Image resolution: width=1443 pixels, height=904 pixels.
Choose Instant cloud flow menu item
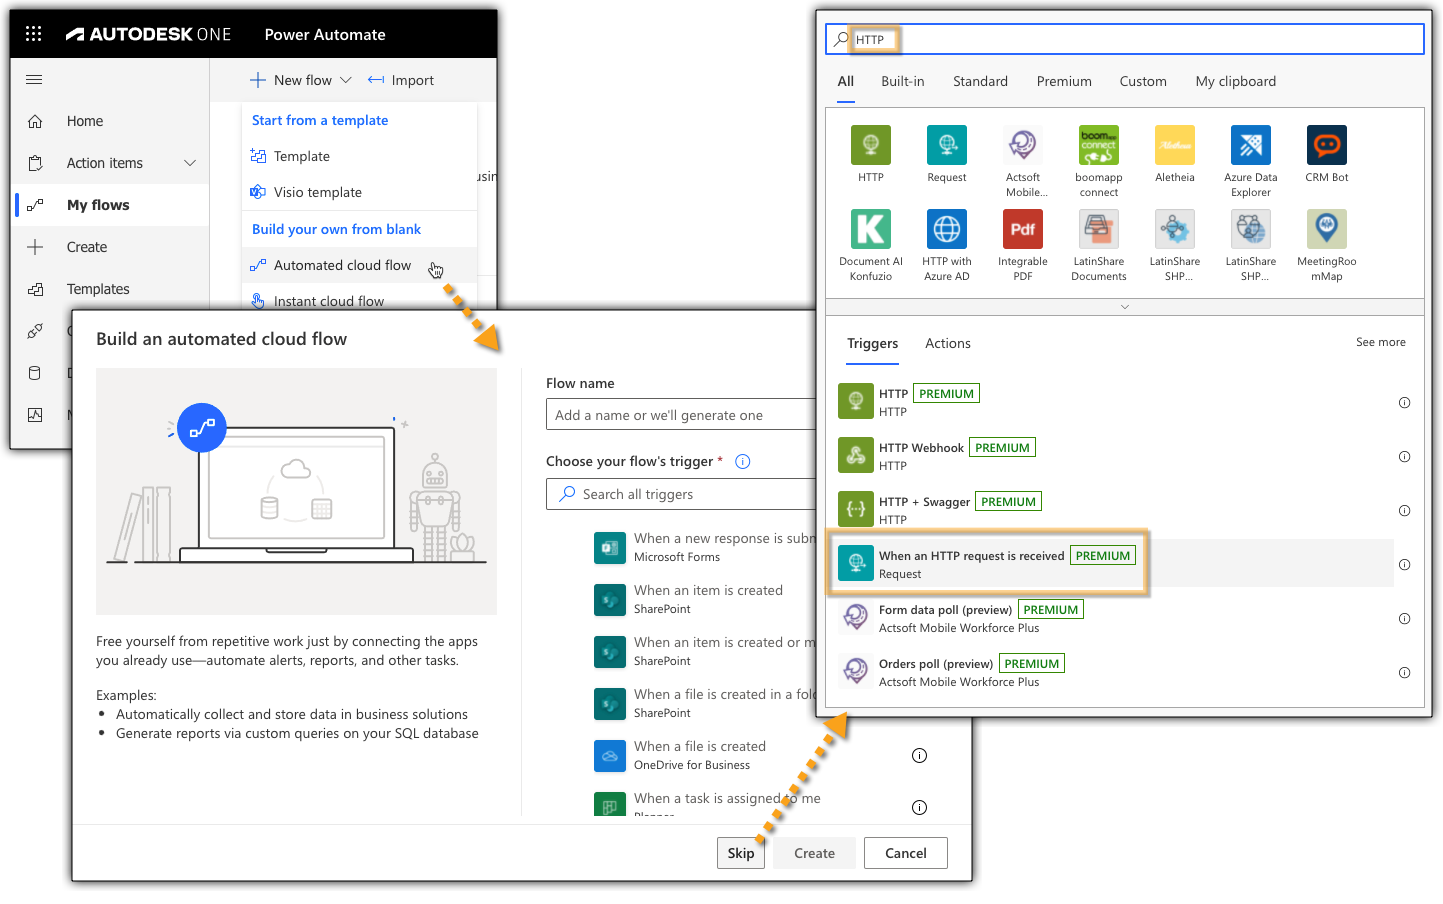click(x=359, y=301)
